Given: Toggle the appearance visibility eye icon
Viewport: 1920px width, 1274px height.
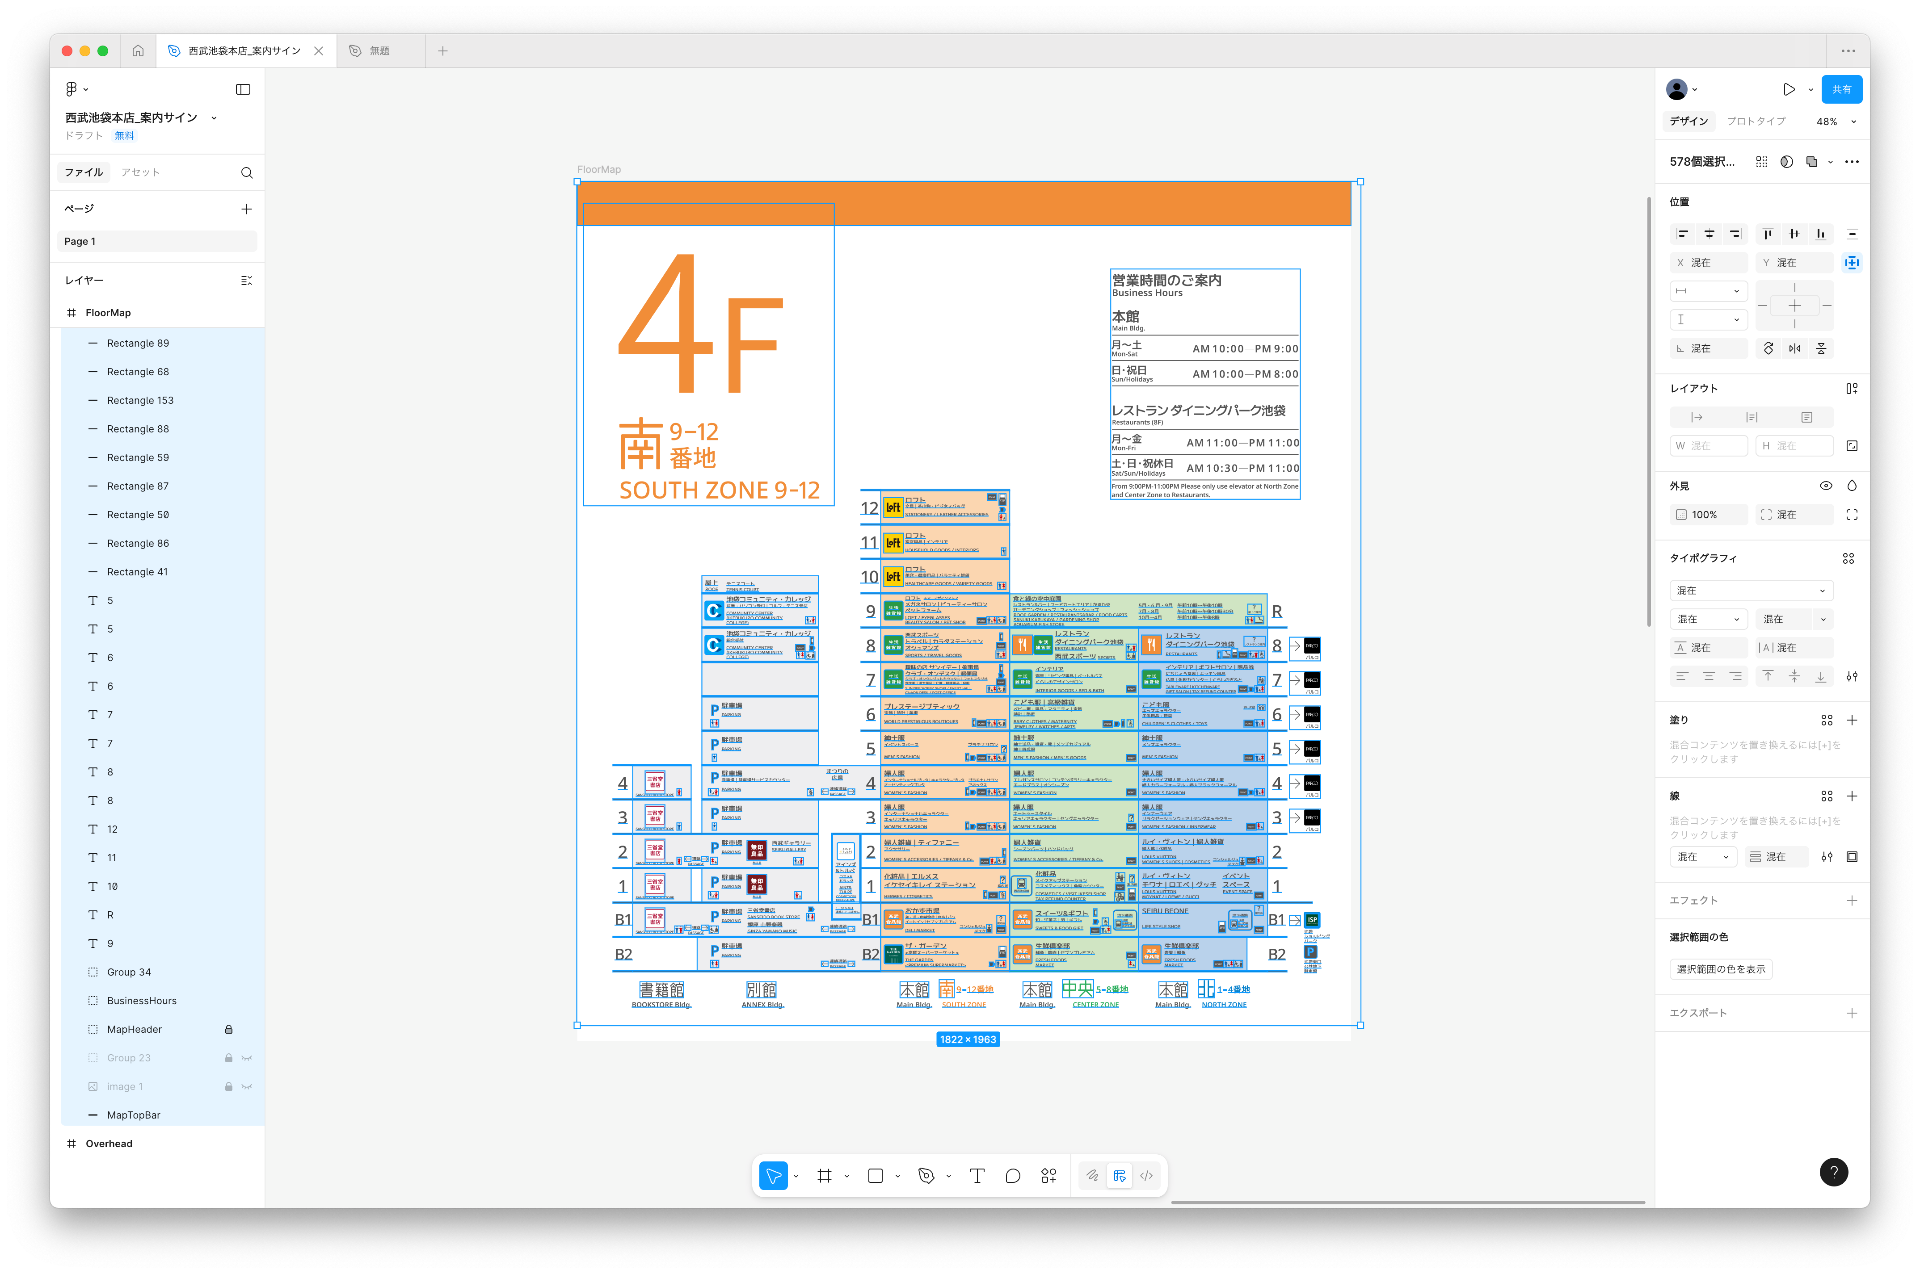Looking at the screenshot, I should pos(1825,486).
